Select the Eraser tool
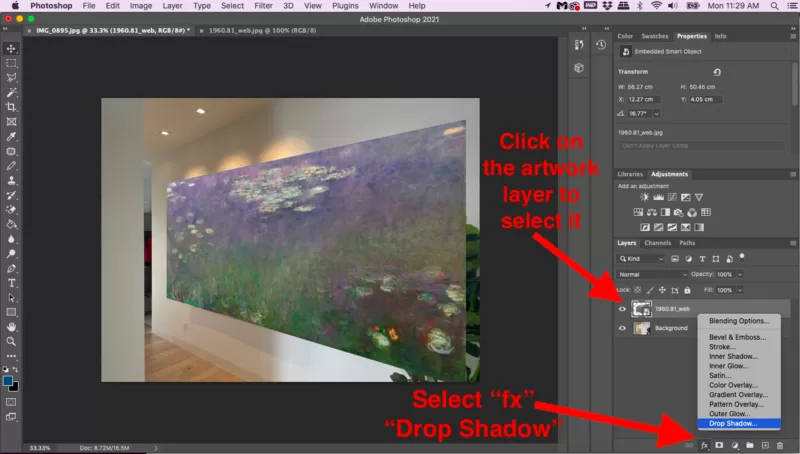This screenshot has width=800, height=454. pyautogui.click(x=11, y=210)
